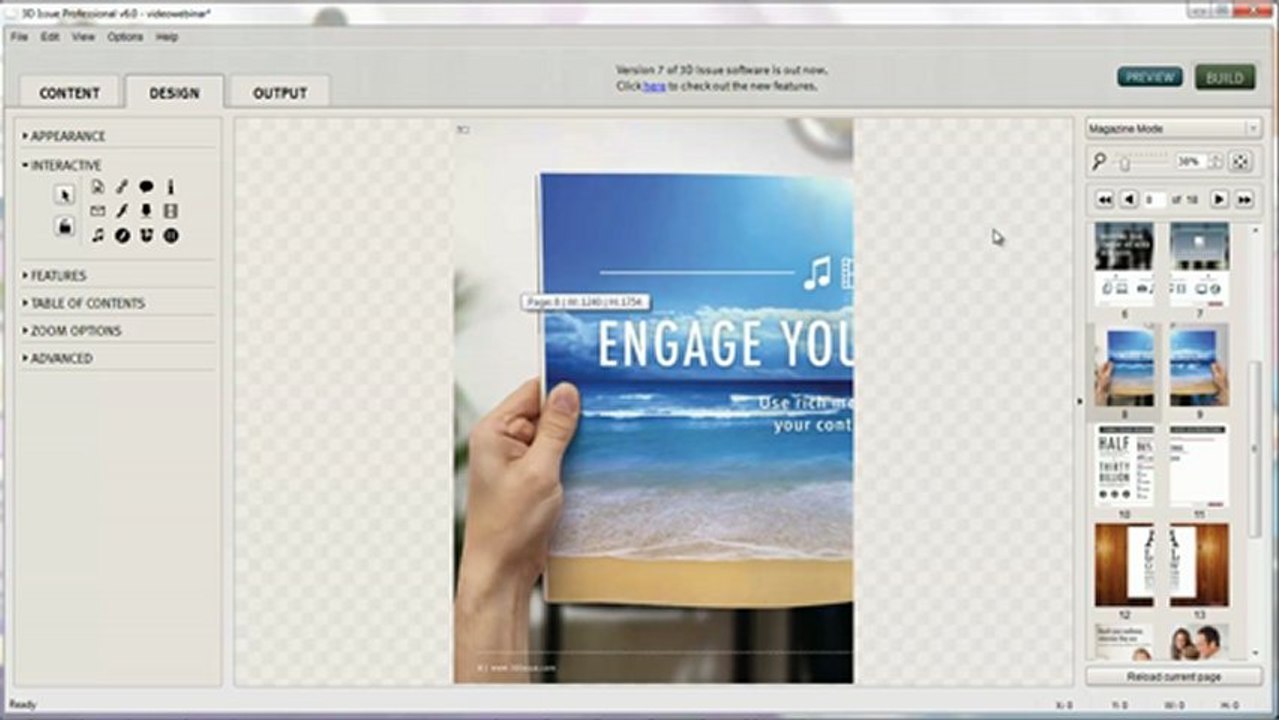Go to next page arrow

pos(1219,200)
